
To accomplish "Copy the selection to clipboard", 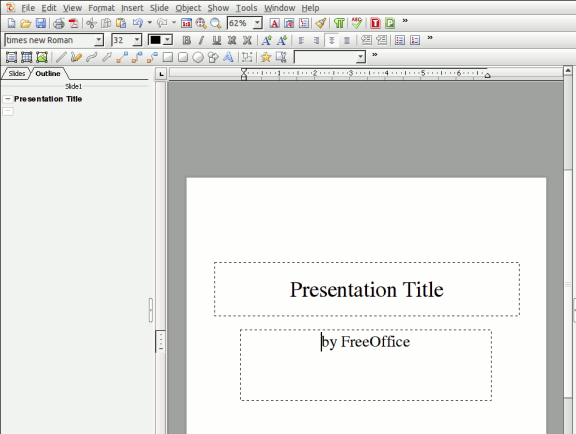I will coord(106,23).
